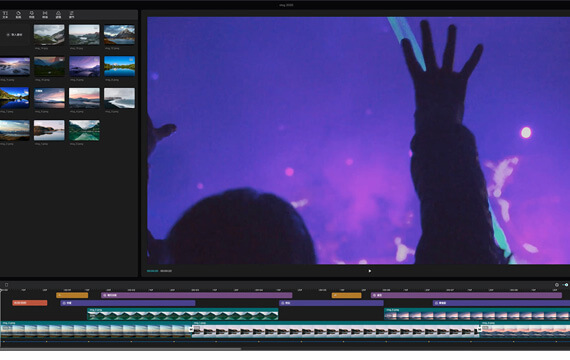Open the Effects tab icon
570x360 pixels.
click(x=32, y=15)
